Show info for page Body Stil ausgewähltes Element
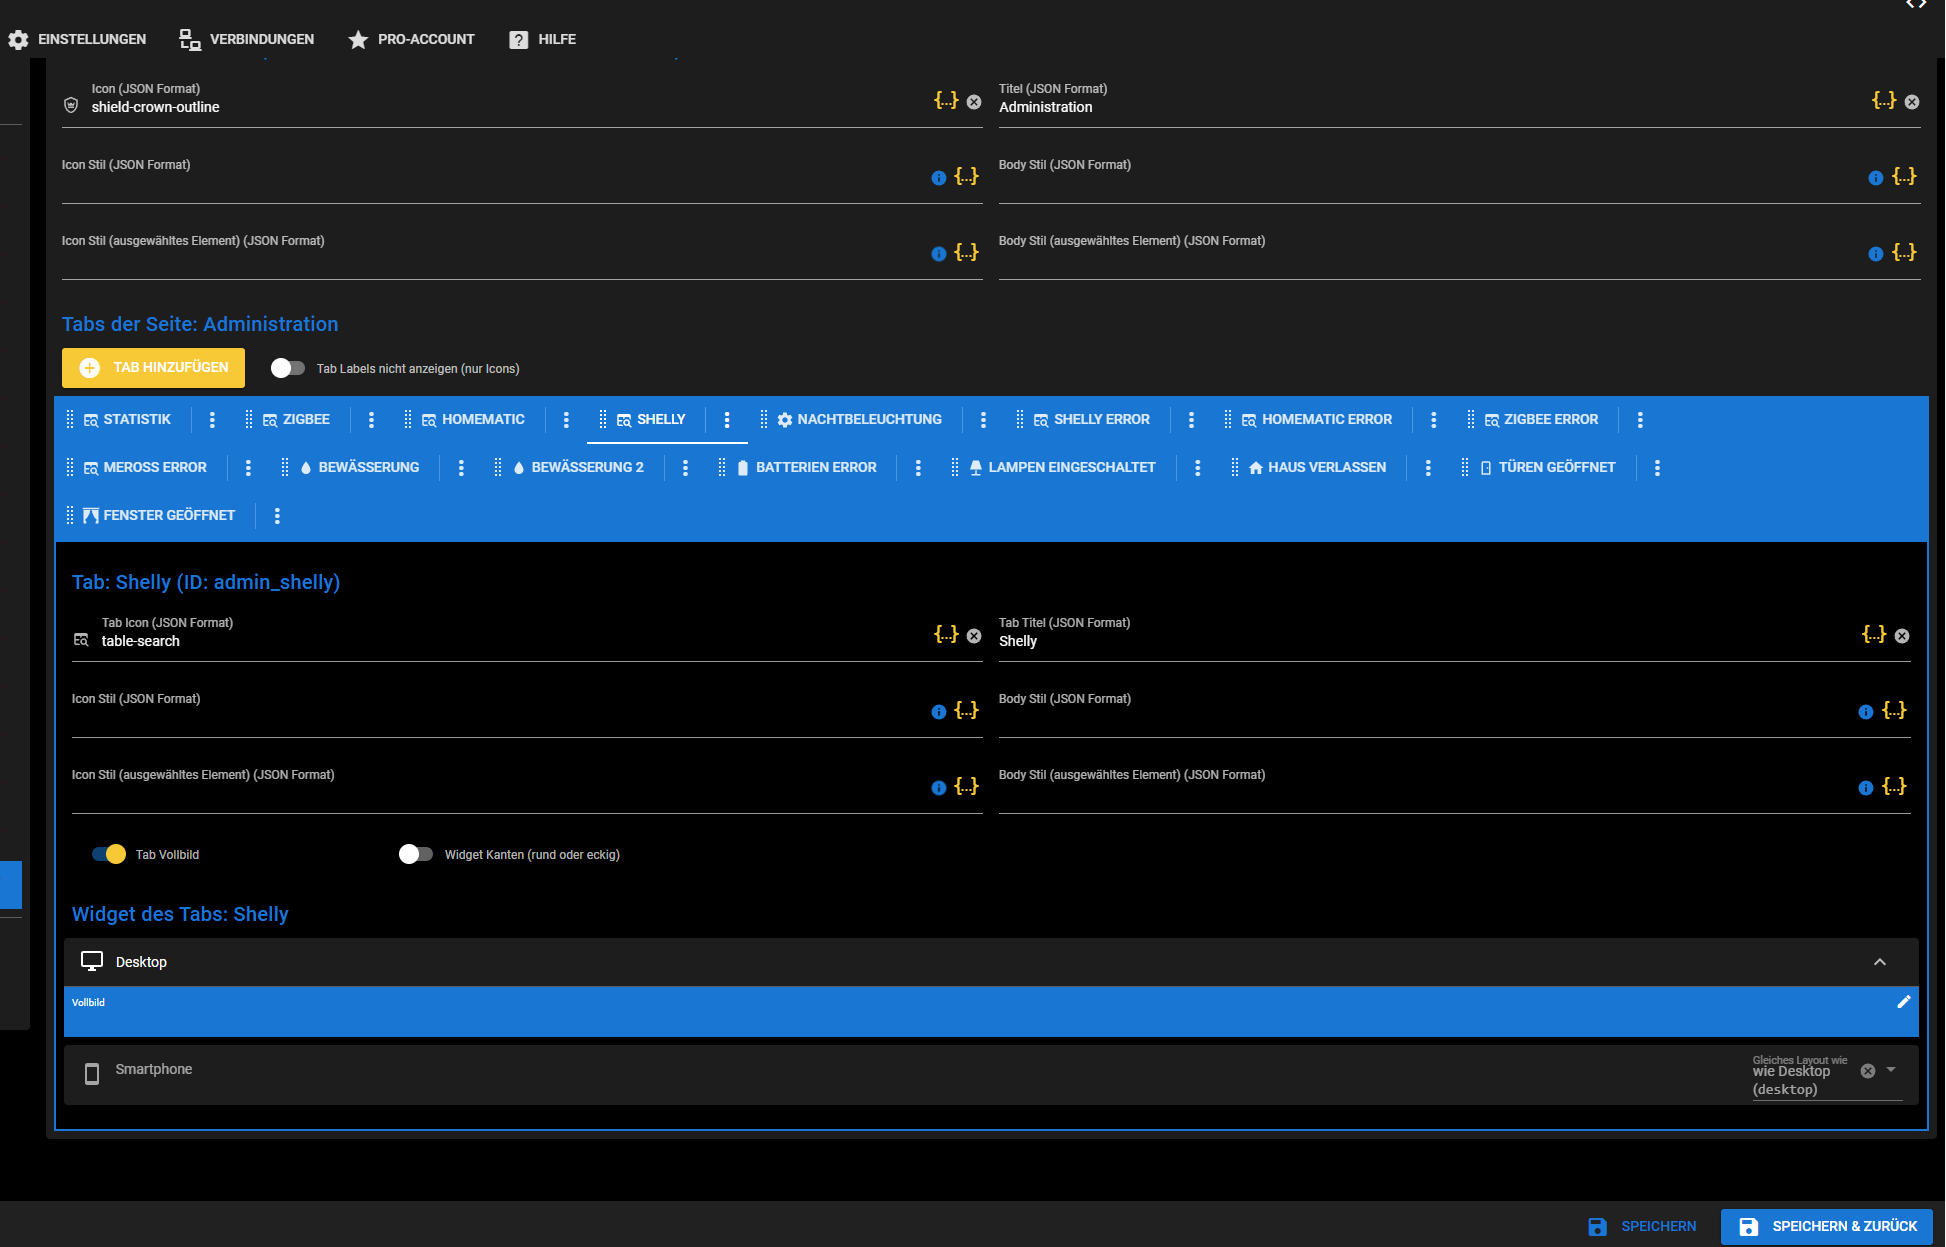Image resolution: width=1946 pixels, height=1247 pixels. click(x=1876, y=254)
